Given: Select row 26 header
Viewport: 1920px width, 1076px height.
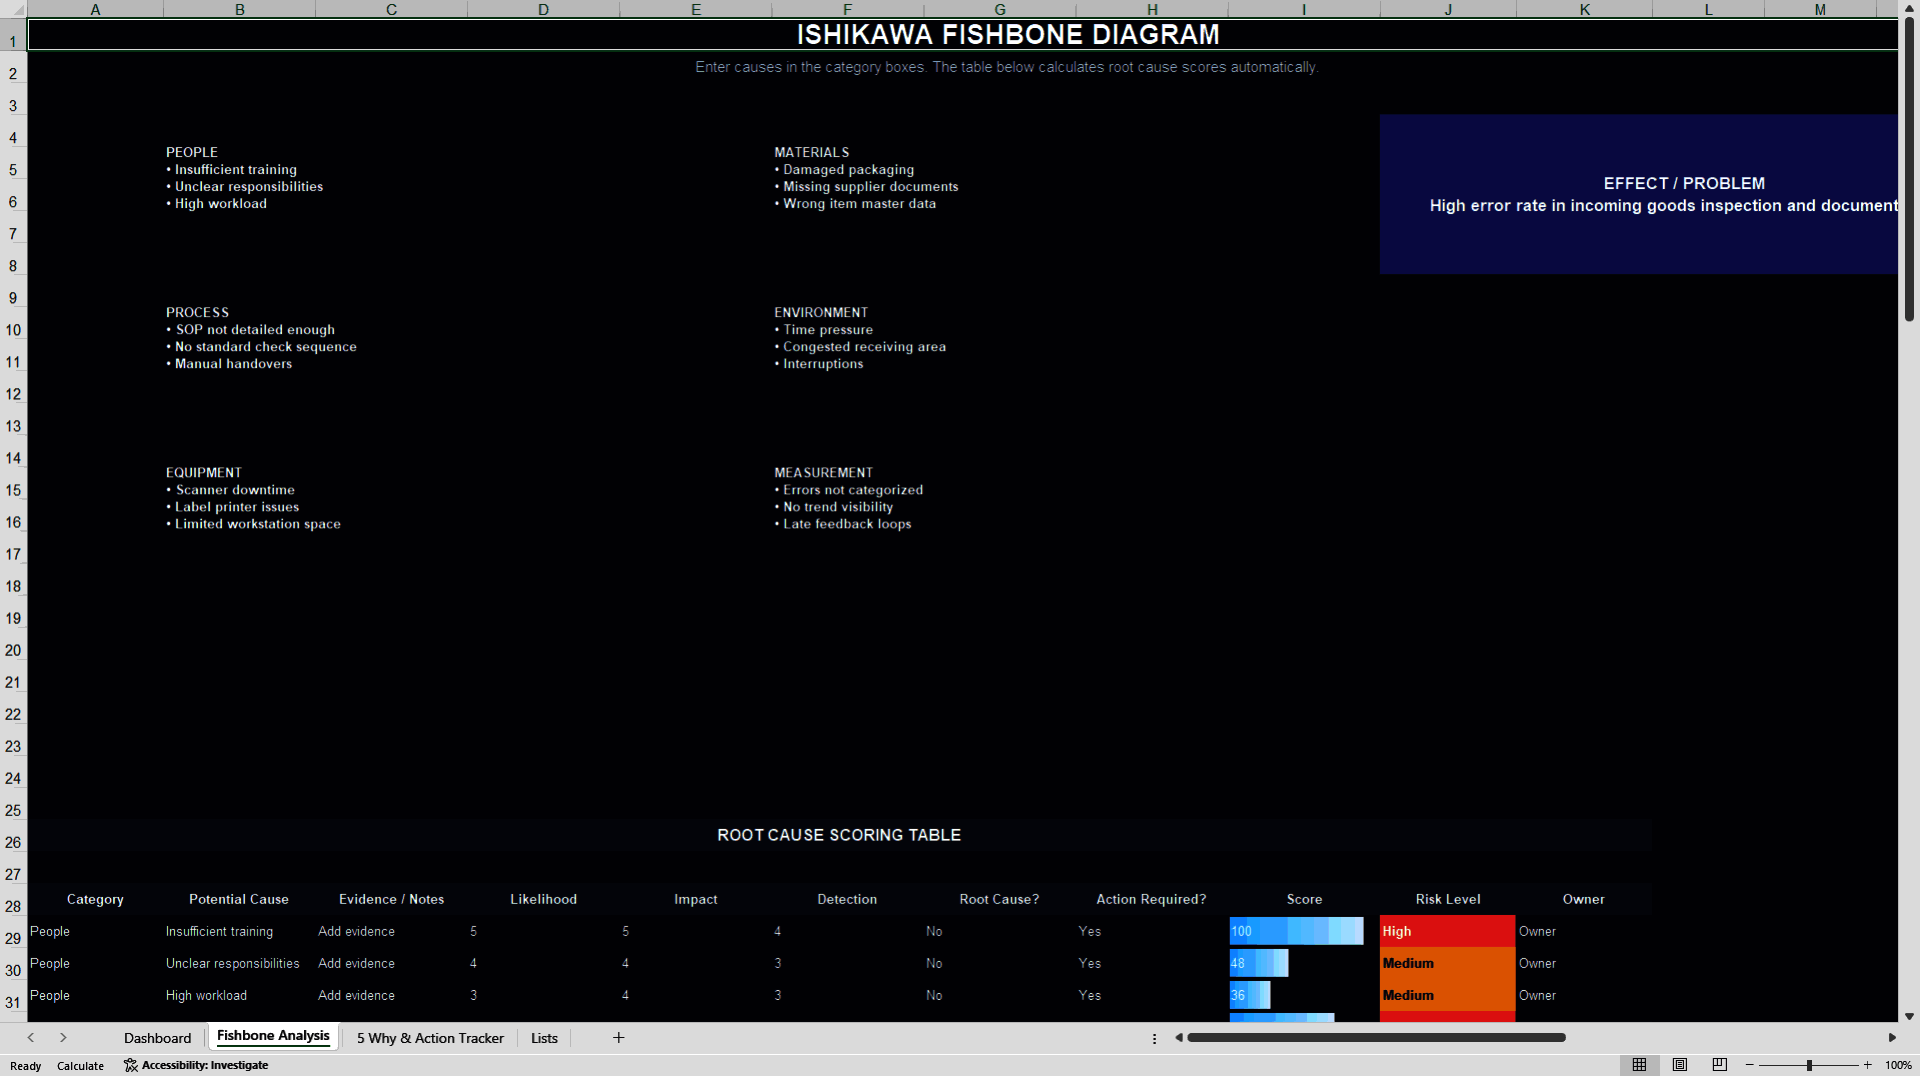Looking at the screenshot, I should (13, 842).
